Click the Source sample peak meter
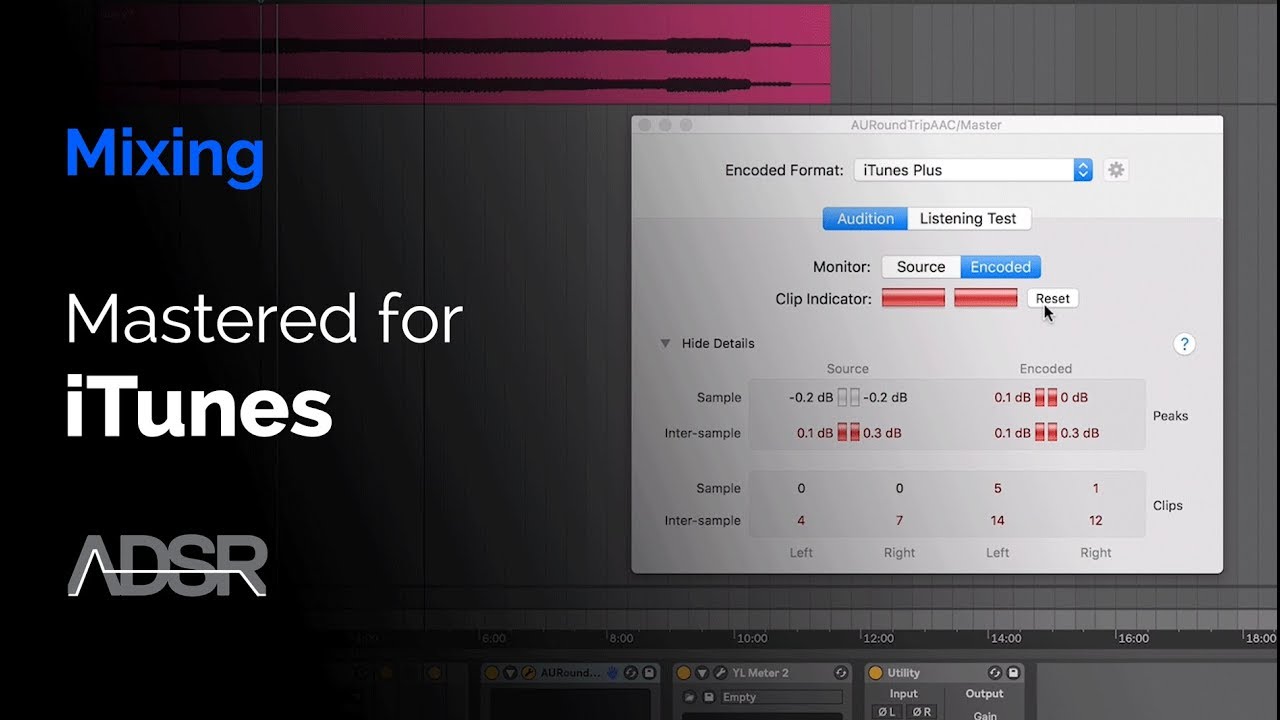1280x720 pixels. 848,398
